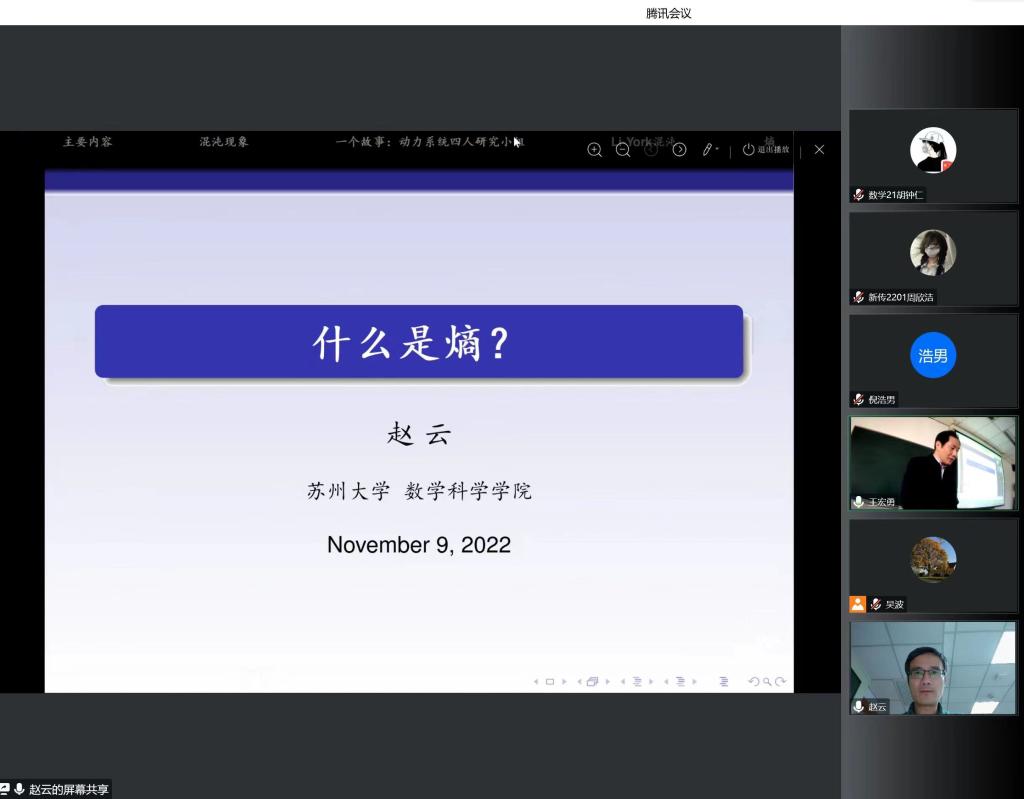Expand the outline view icon in bottom bar
This screenshot has width=1024, height=799.
point(723,682)
